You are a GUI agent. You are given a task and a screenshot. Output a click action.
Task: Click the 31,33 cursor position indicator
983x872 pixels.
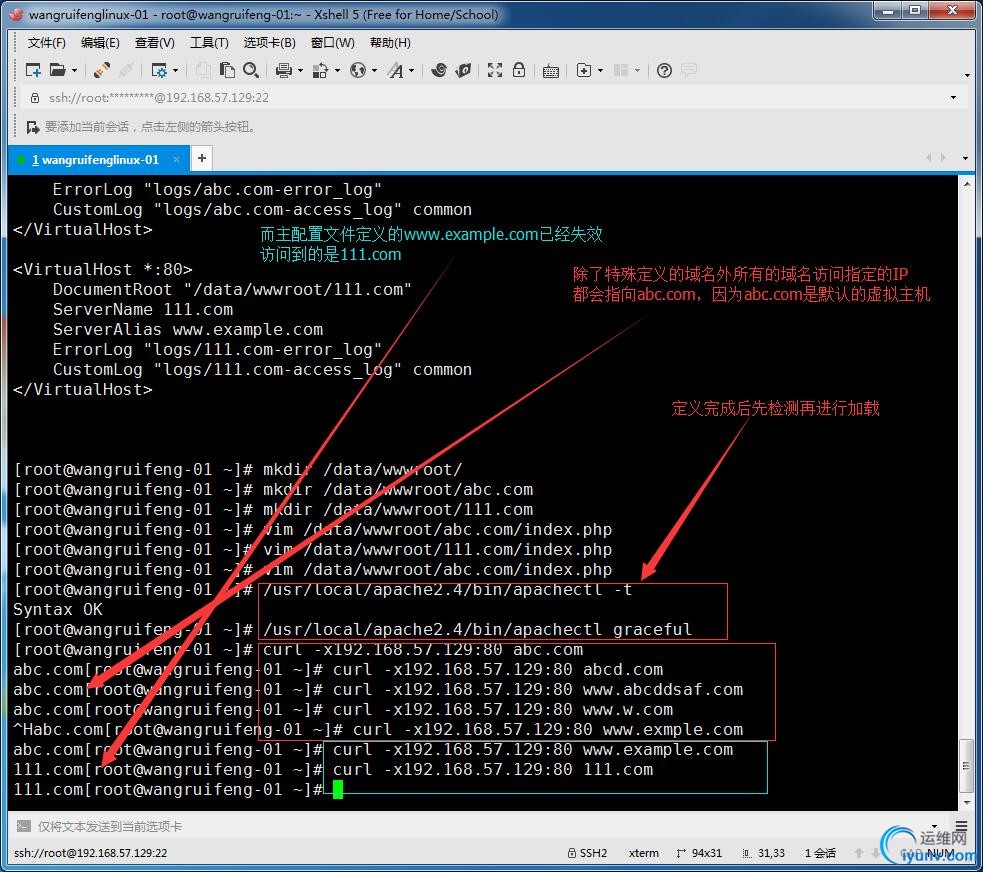pyautogui.click(x=764, y=853)
